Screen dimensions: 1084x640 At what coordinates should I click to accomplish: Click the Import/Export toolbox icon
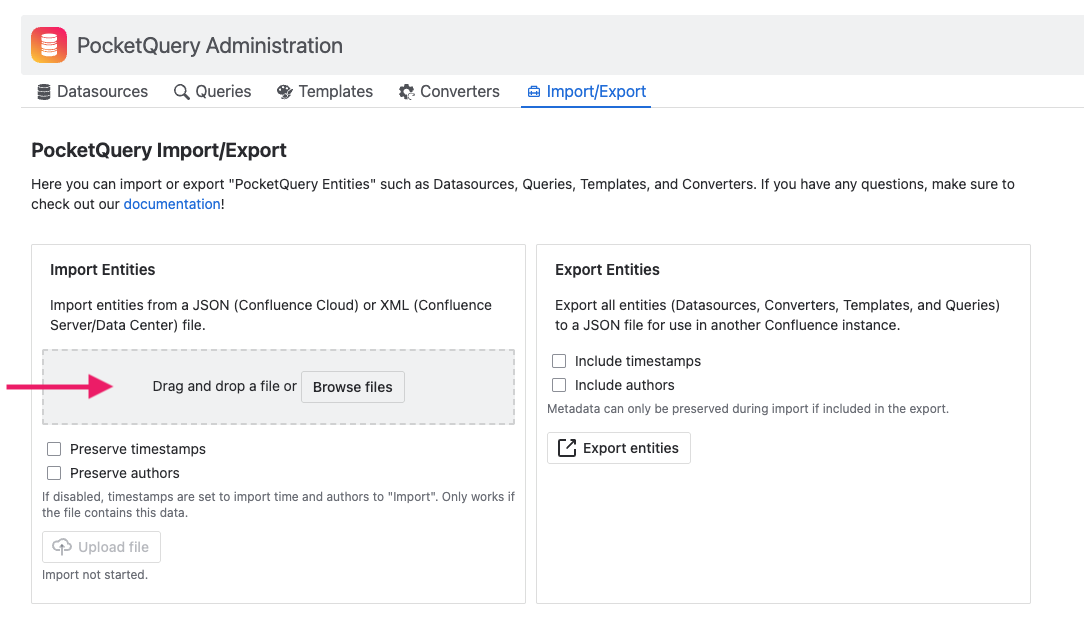tap(534, 92)
